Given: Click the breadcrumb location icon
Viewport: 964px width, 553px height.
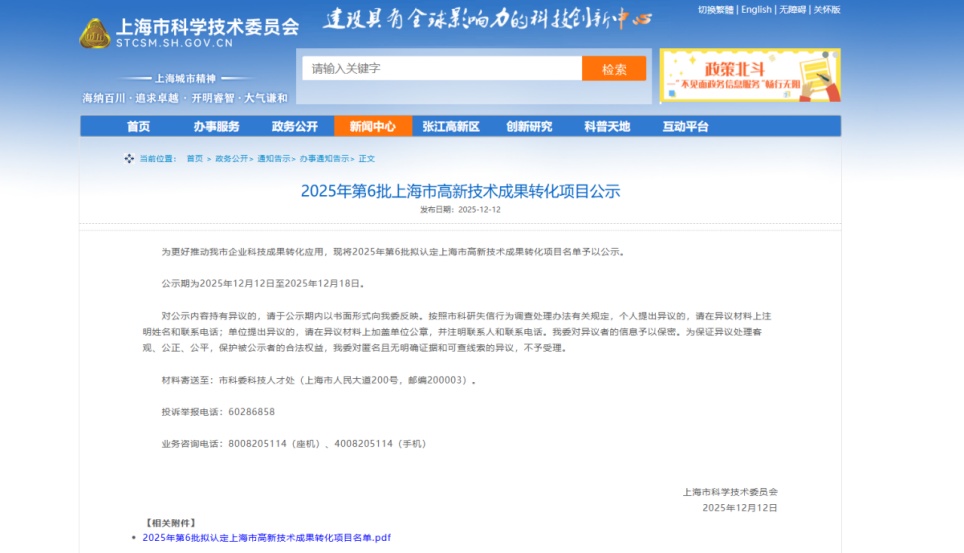Looking at the screenshot, I should coord(129,159).
